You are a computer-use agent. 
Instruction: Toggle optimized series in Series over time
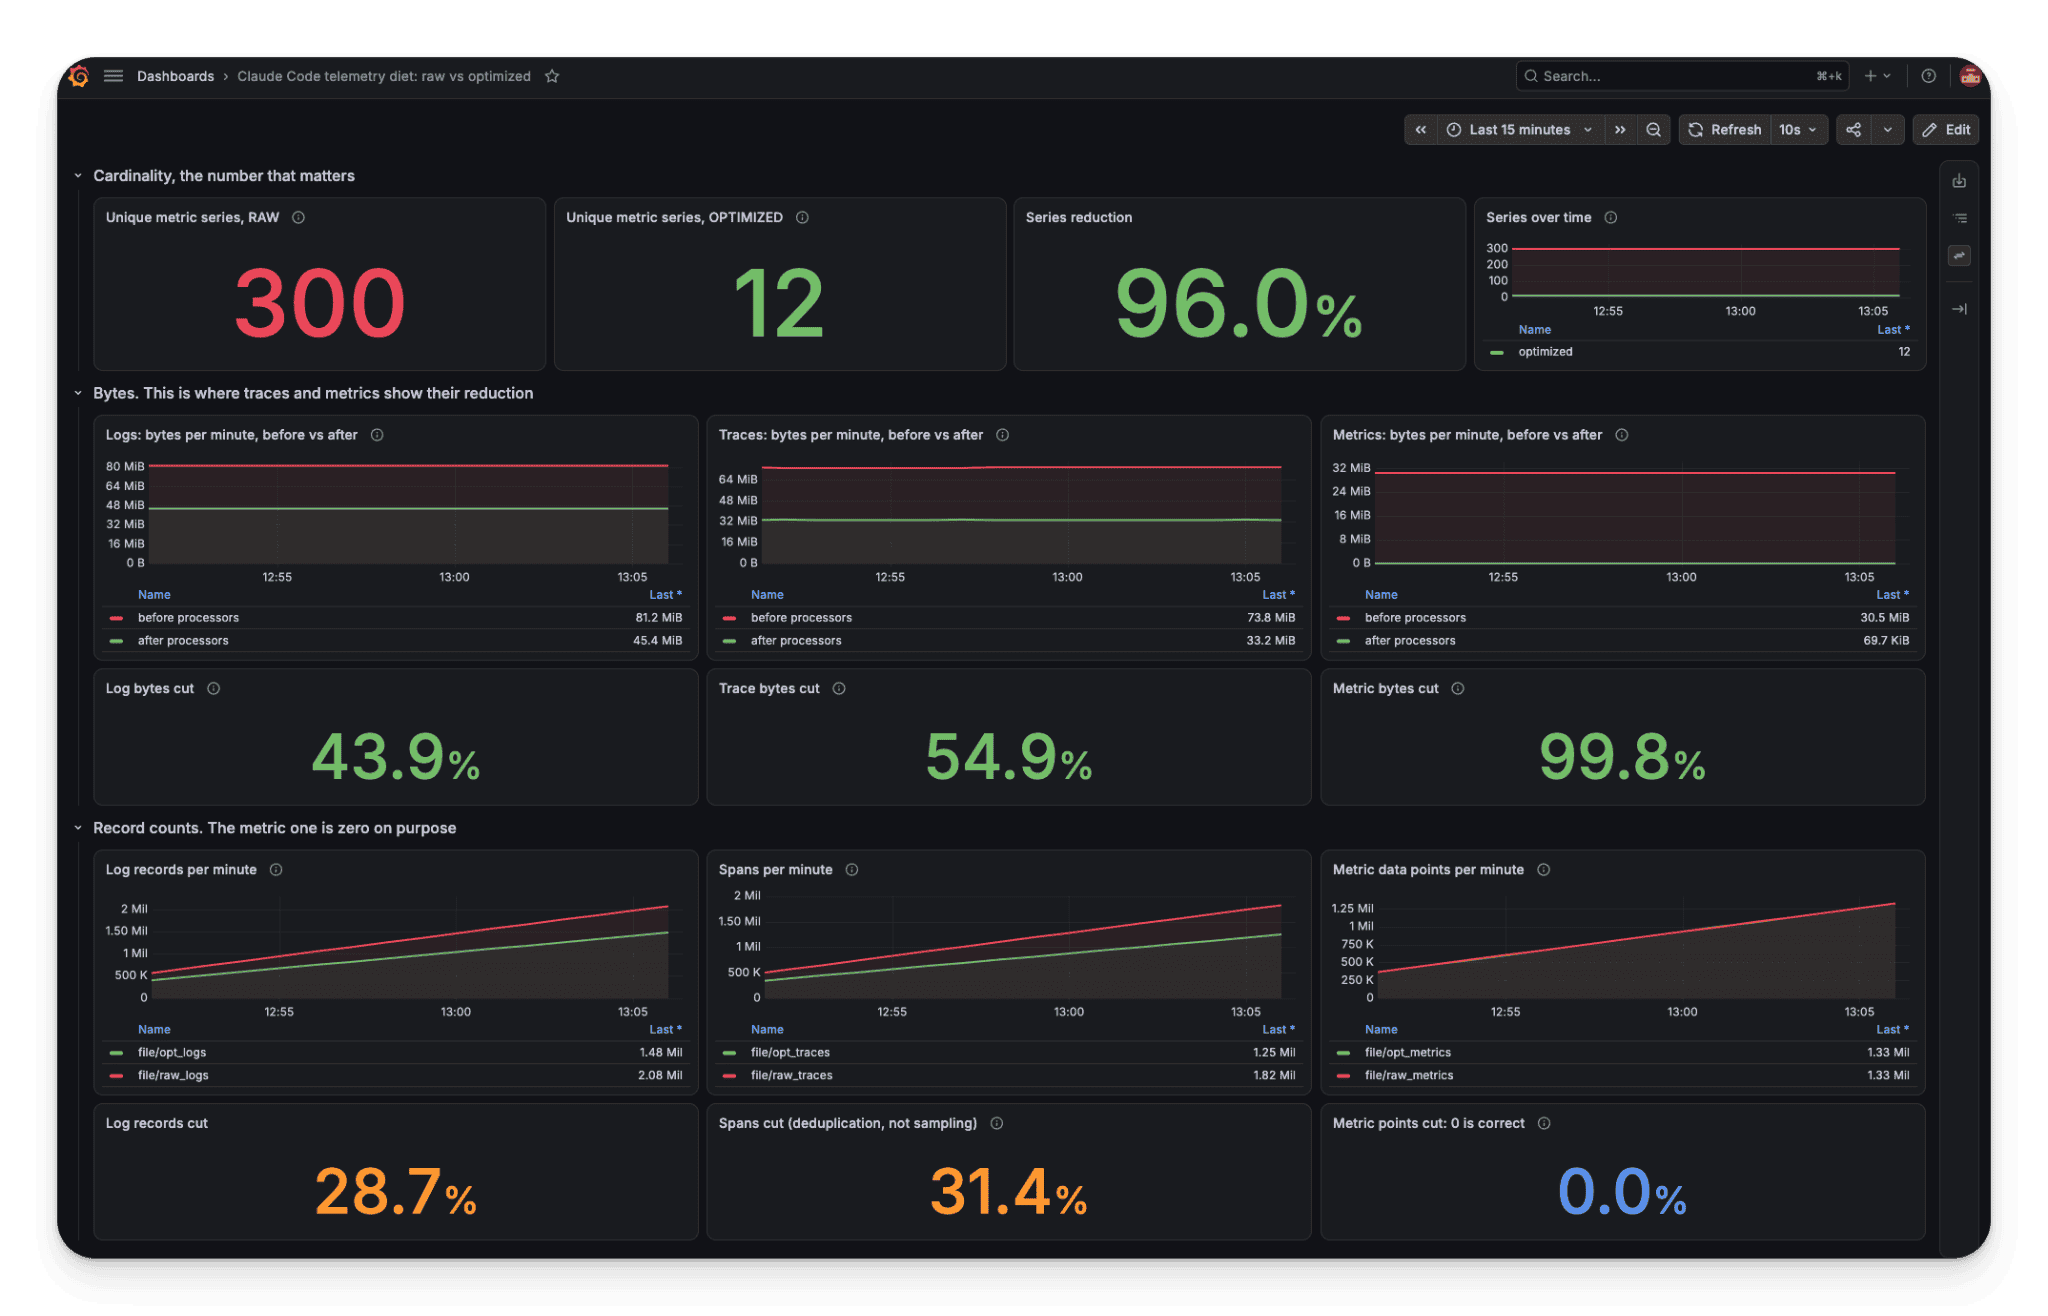(x=1545, y=352)
